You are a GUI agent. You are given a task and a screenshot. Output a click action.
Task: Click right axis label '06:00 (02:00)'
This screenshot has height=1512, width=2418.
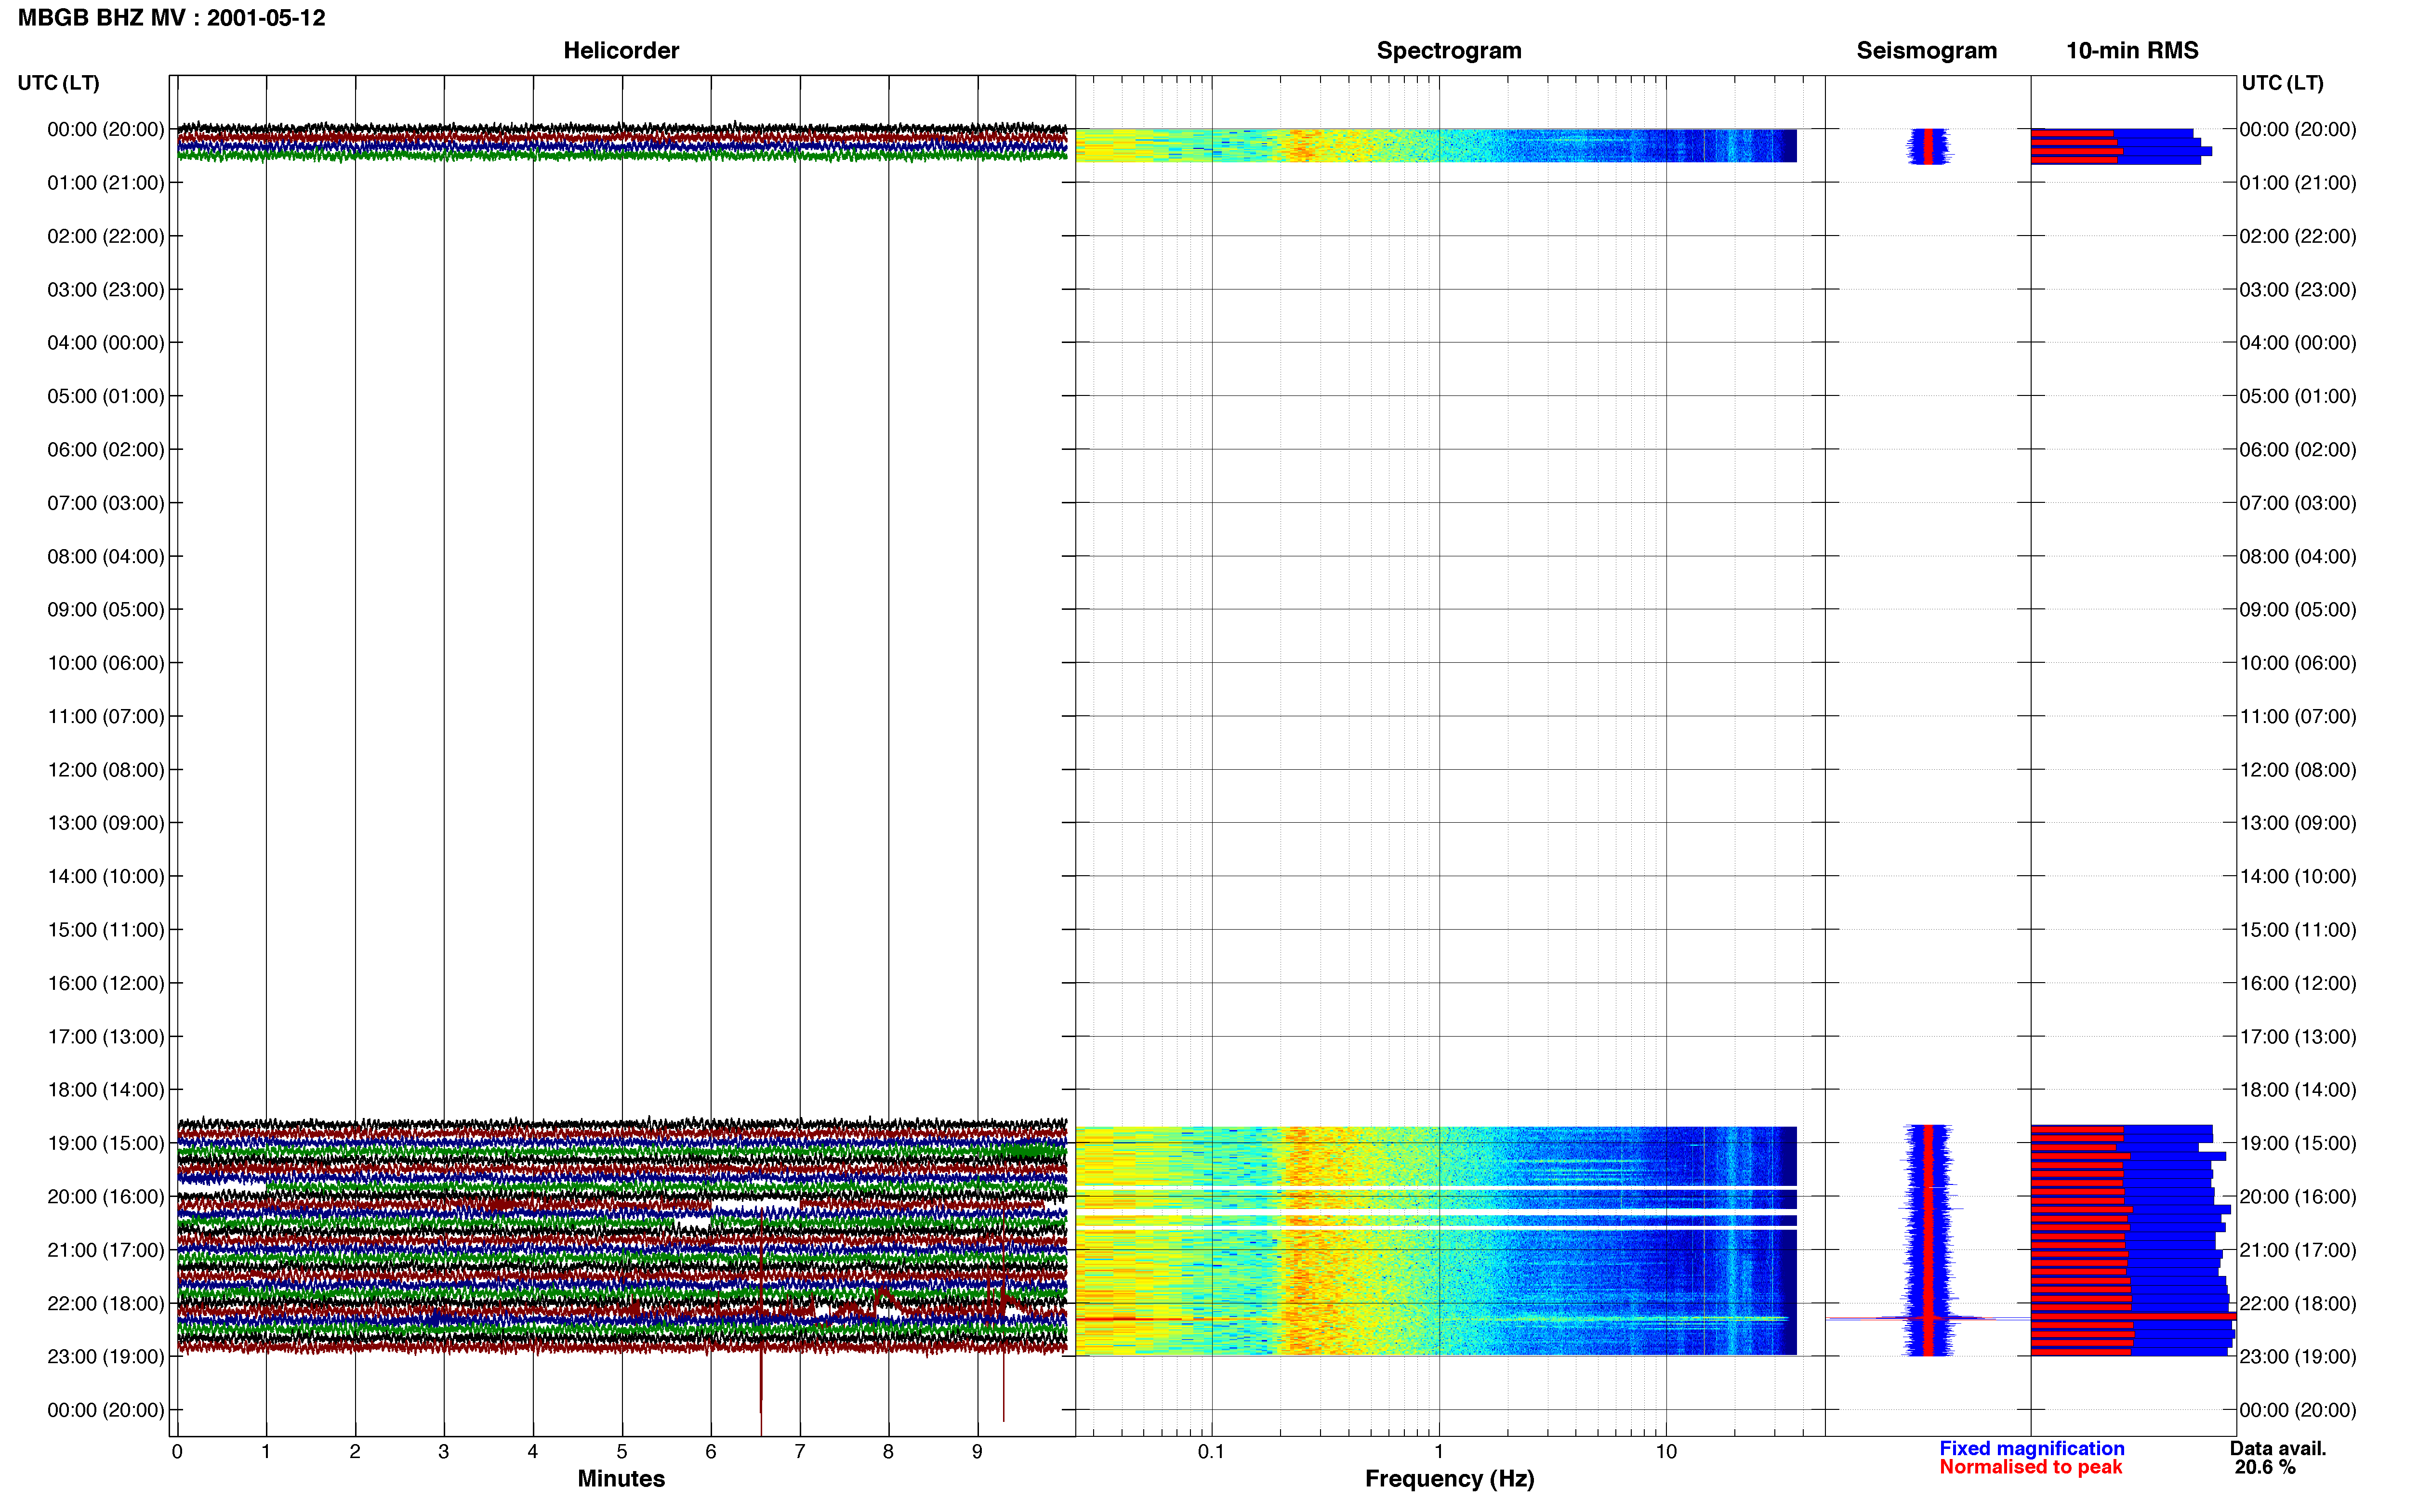tap(2298, 450)
